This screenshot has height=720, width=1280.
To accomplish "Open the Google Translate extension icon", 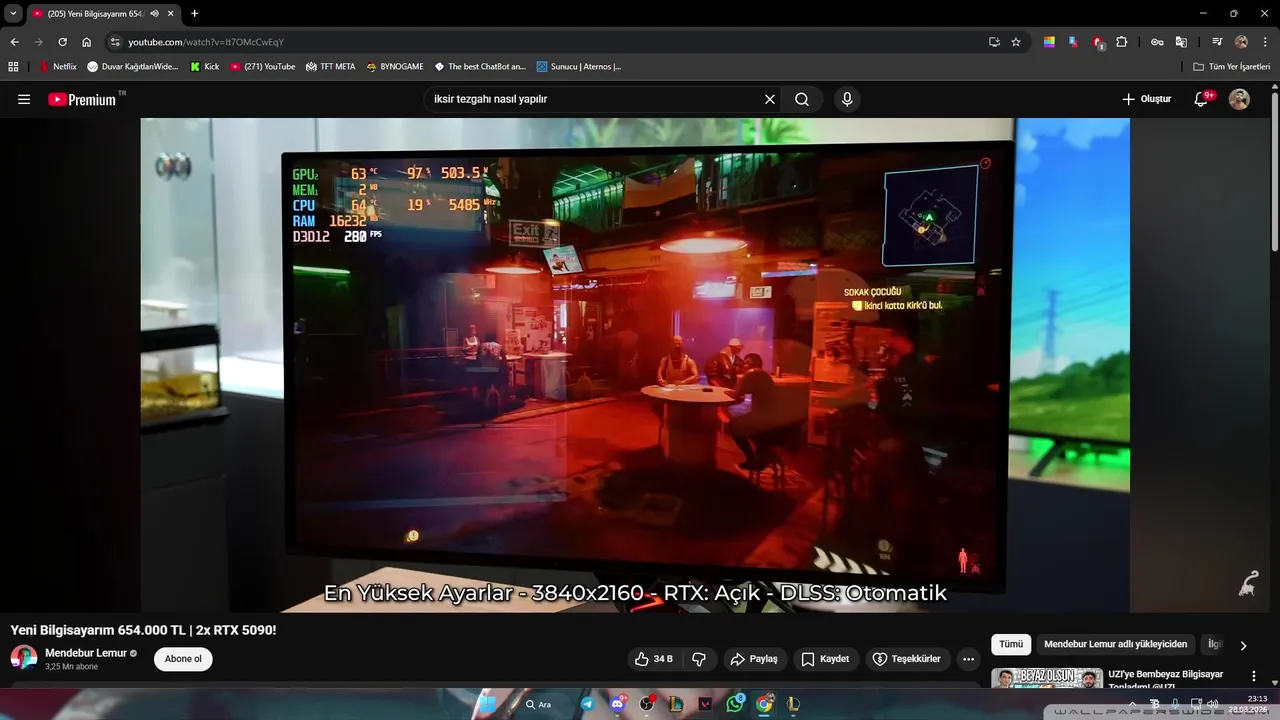I will (1181, 42).
